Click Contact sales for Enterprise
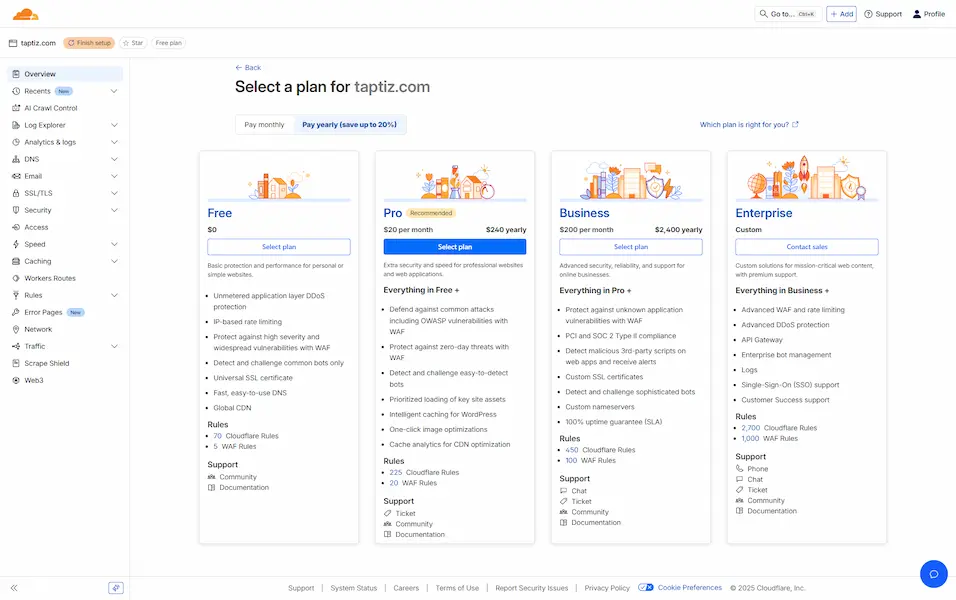 point(806,247)
